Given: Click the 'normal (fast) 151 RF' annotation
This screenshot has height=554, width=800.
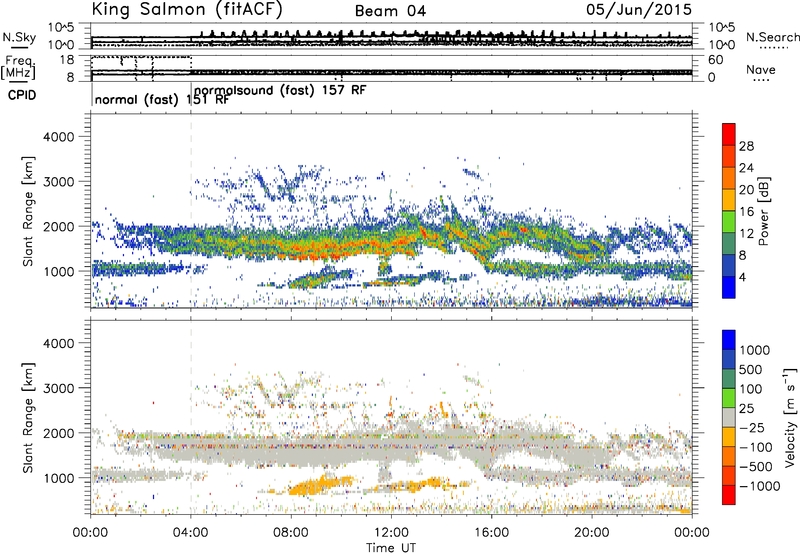Looking at the screenshot, I should (162, 99).
